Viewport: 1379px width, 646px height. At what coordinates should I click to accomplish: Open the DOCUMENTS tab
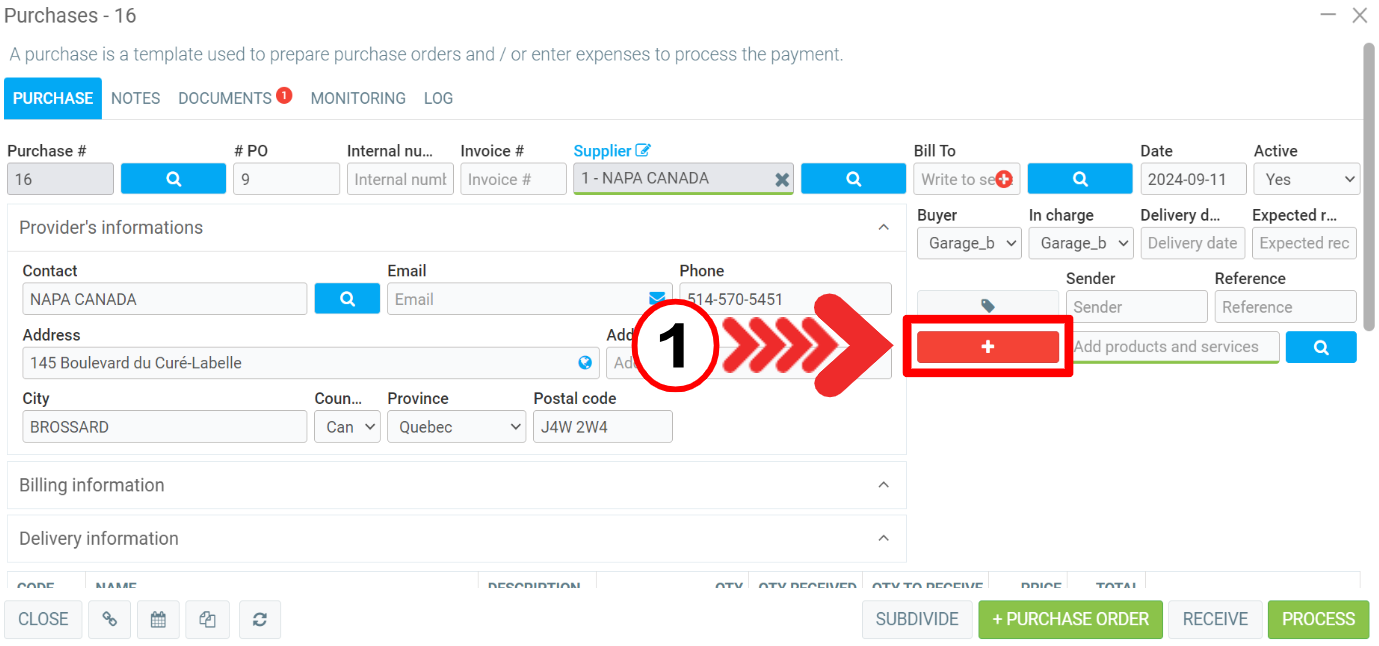pos(225,98)
